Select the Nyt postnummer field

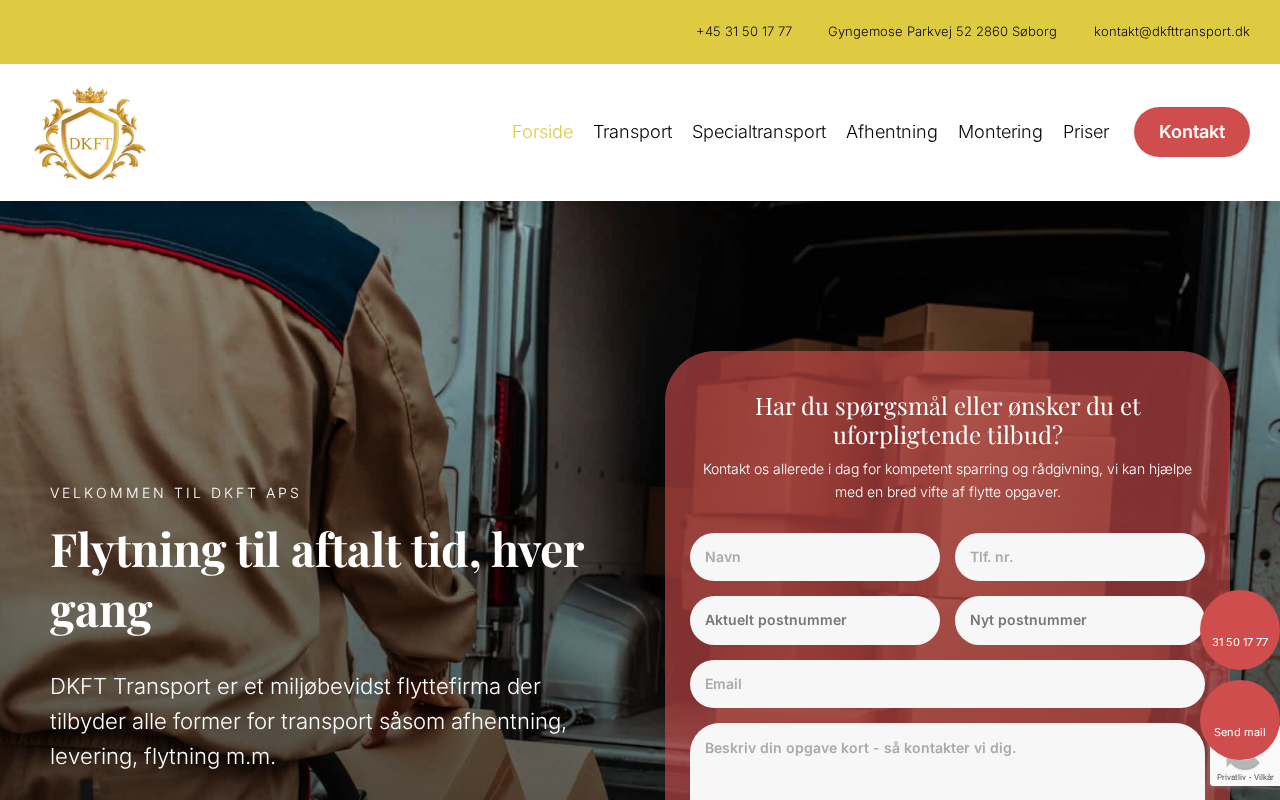click(1080, 620)
